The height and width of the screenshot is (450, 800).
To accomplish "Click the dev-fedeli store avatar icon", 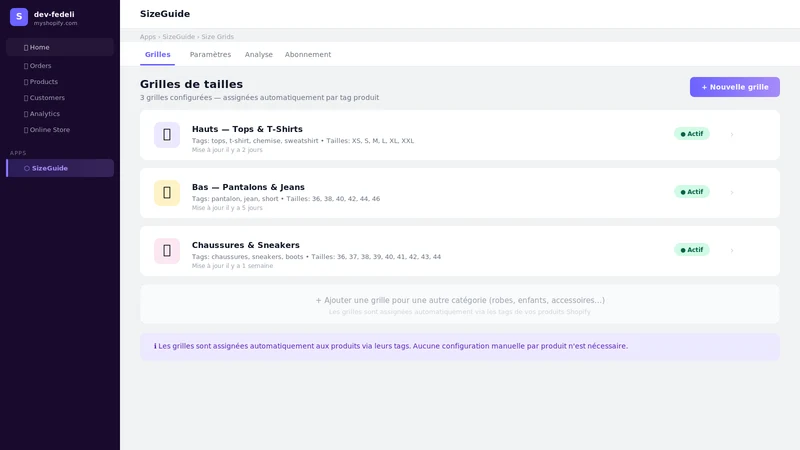I will tap(19, 17).
